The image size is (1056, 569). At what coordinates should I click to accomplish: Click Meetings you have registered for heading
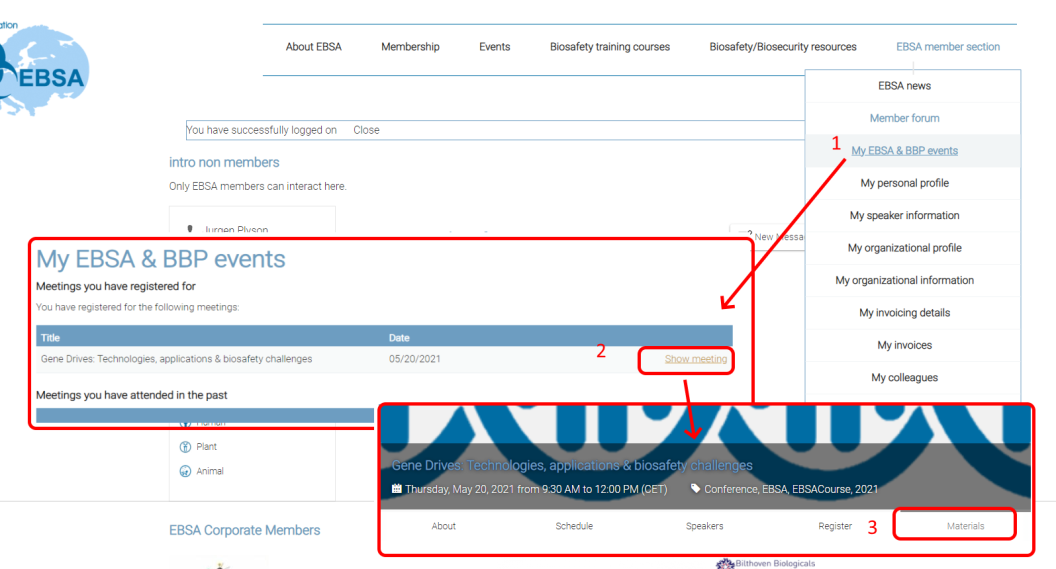point(115,286)
